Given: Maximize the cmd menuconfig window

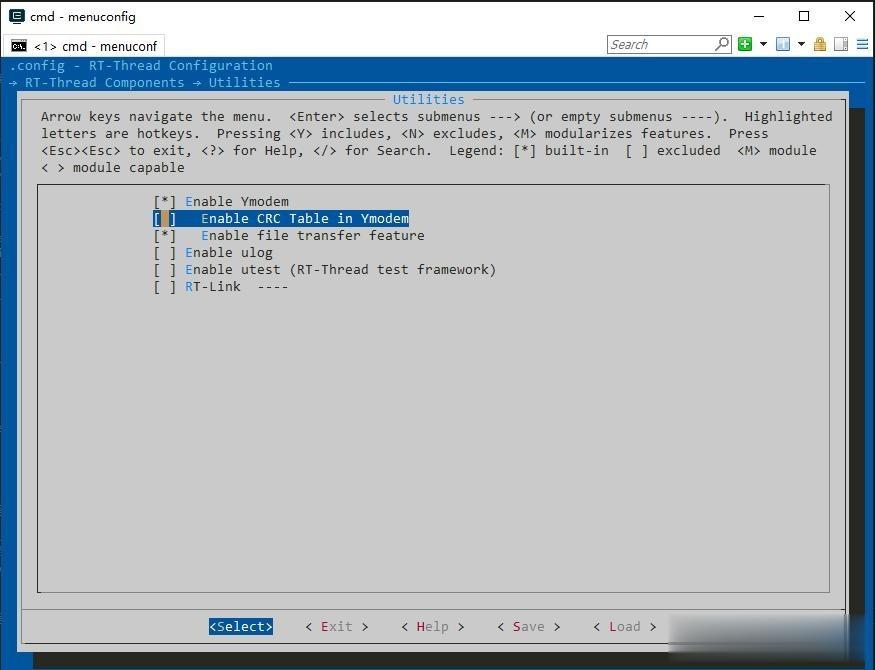Looking at the screenshot, I should [804, 16].
